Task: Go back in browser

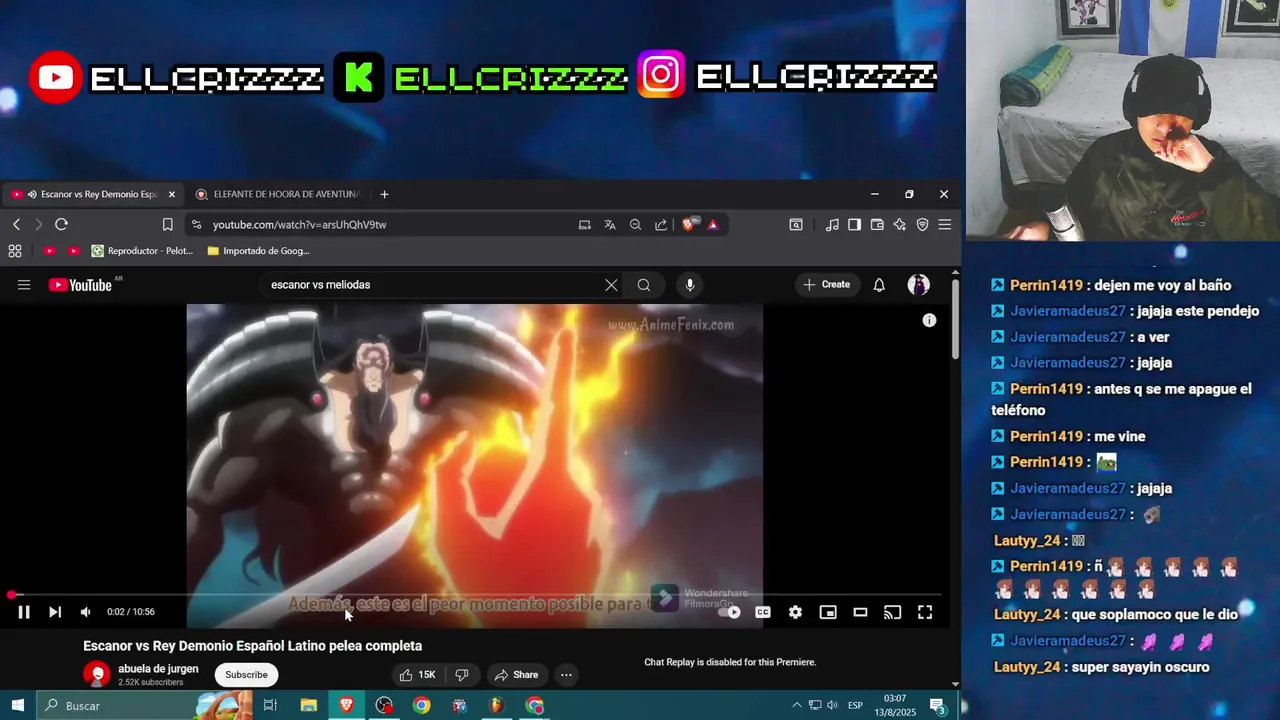Action: tap(16, 225)
